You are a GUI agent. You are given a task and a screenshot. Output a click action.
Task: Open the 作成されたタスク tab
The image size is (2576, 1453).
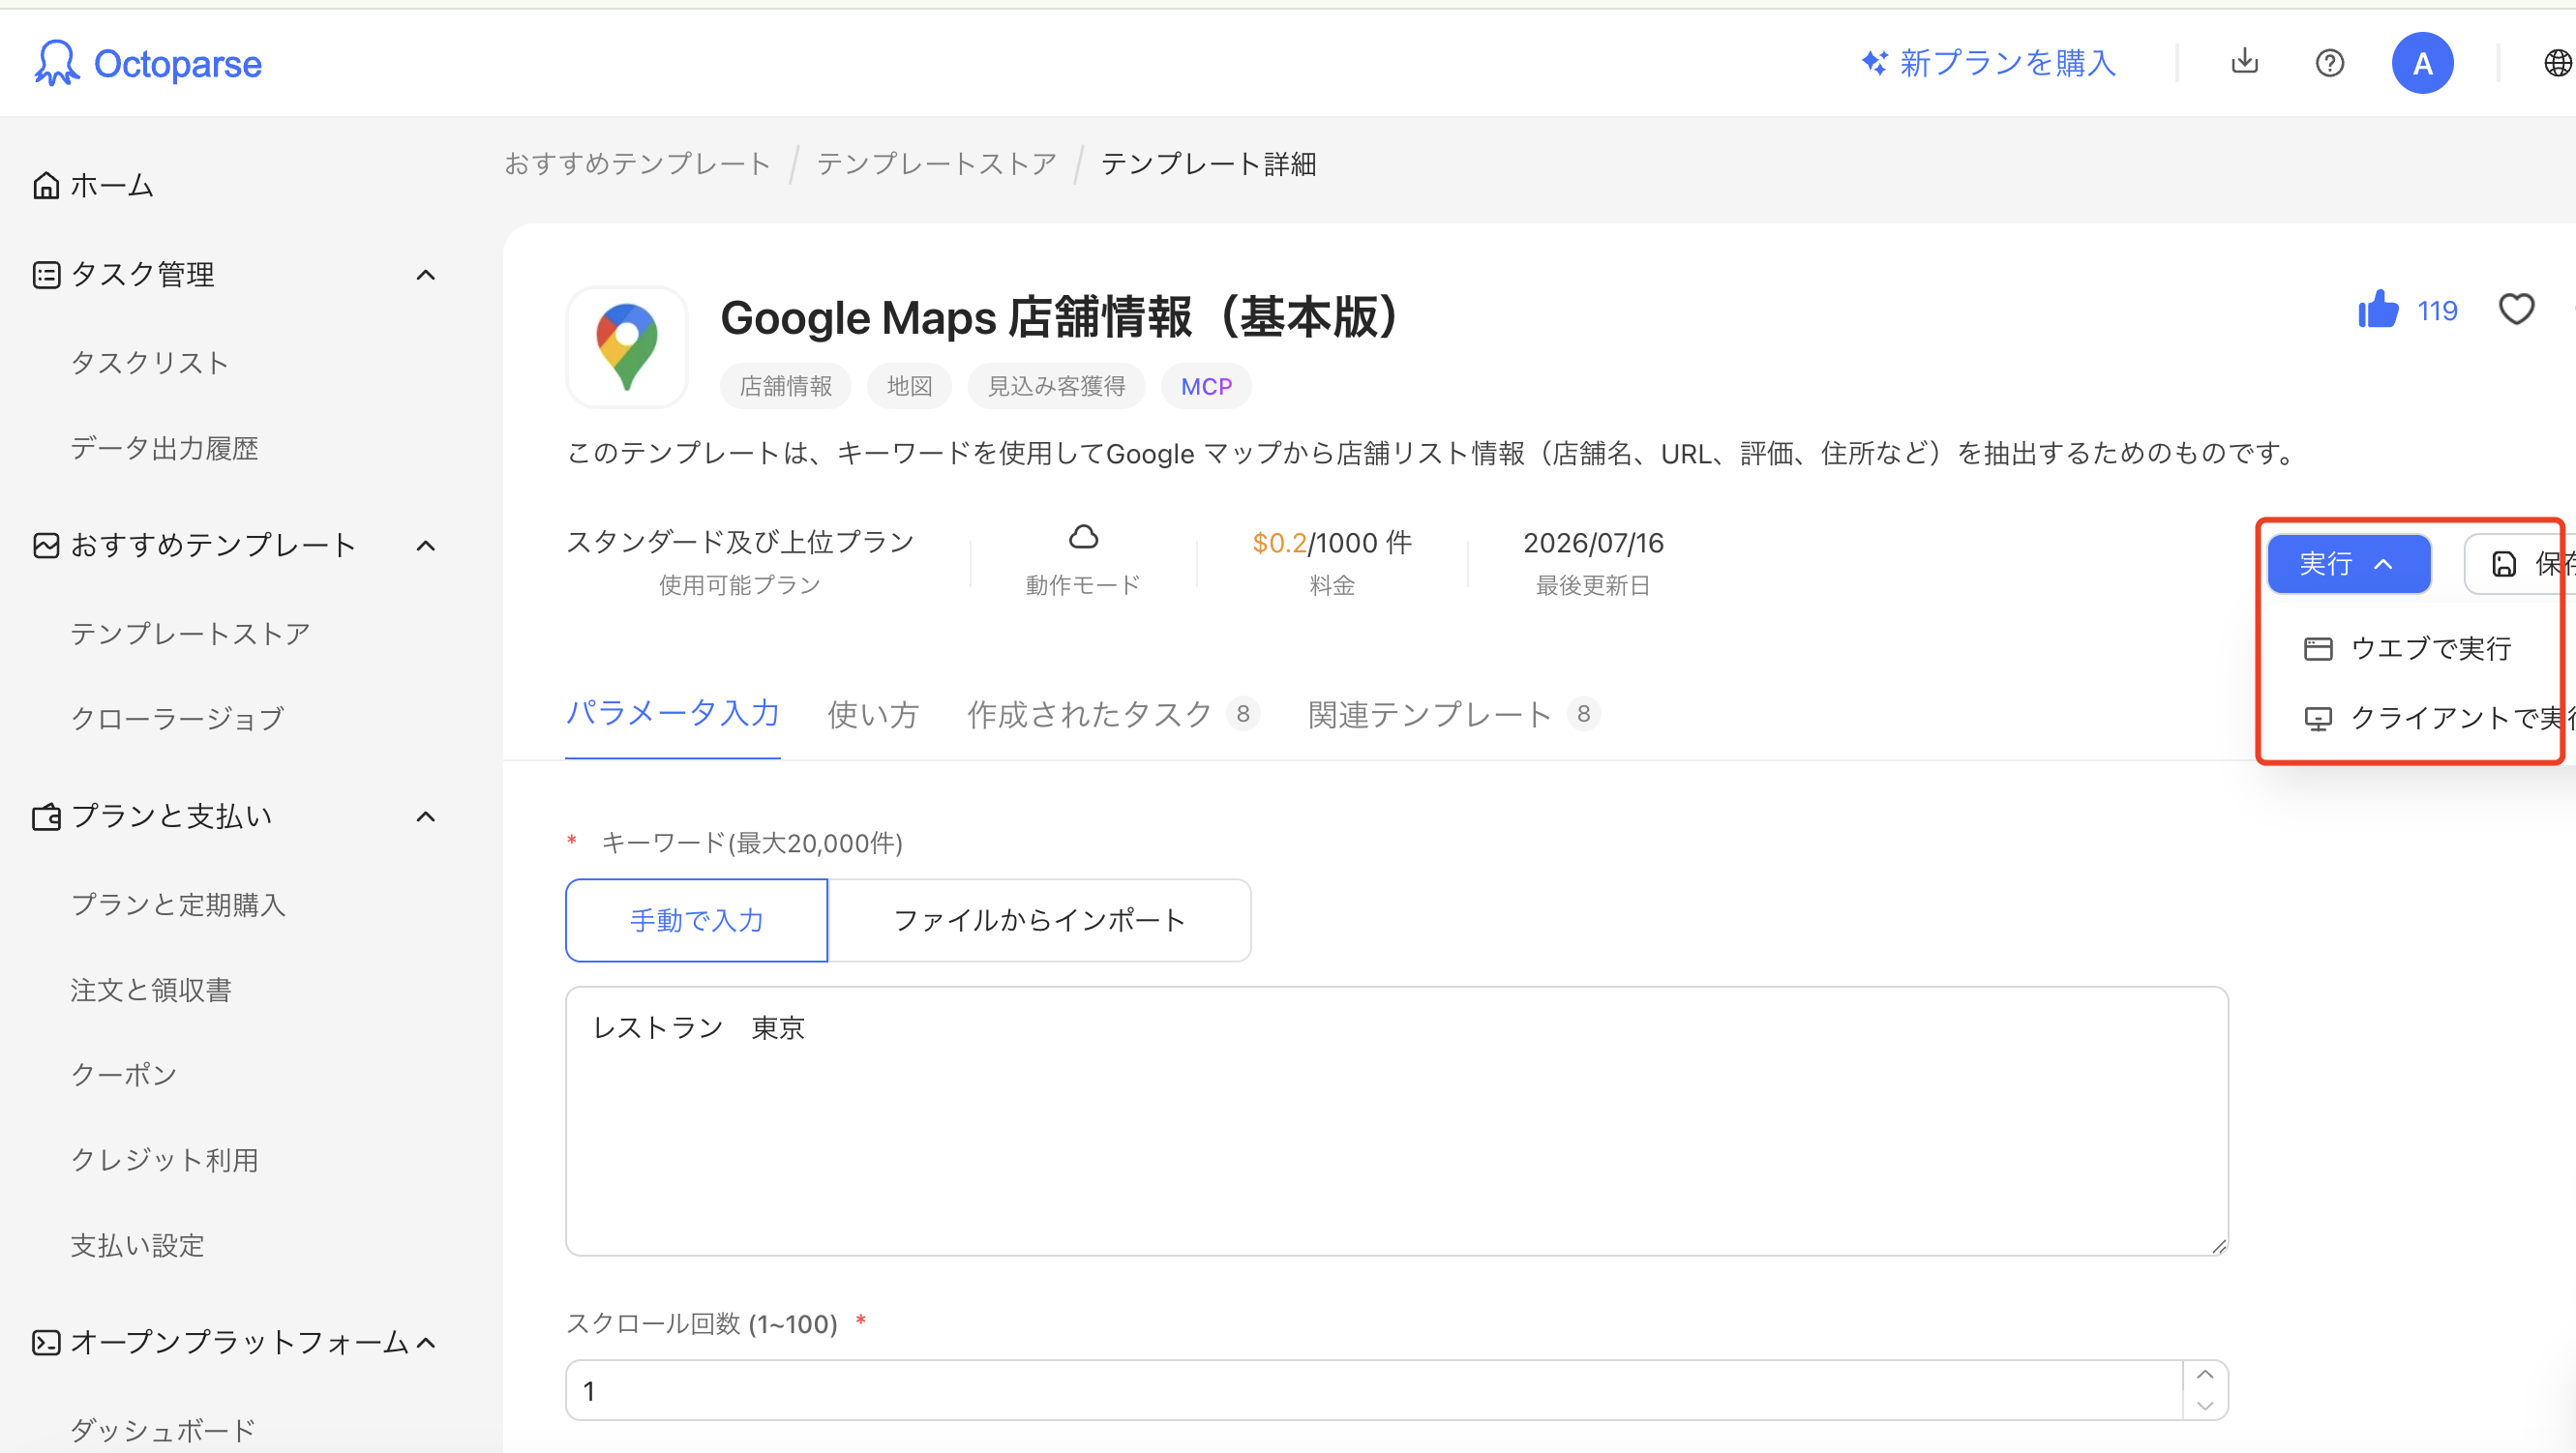[x=1112, y=714]
